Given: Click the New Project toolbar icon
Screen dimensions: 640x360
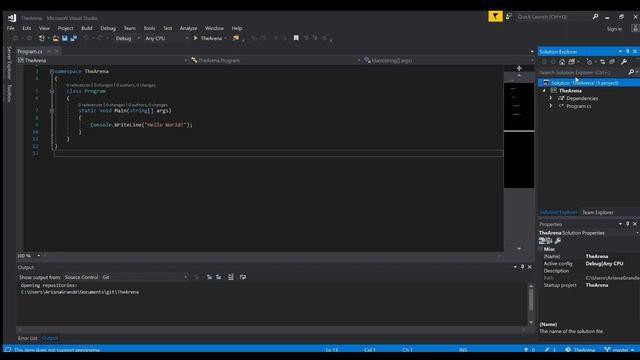Looking at the screenshot, I should tap(42, 38).
